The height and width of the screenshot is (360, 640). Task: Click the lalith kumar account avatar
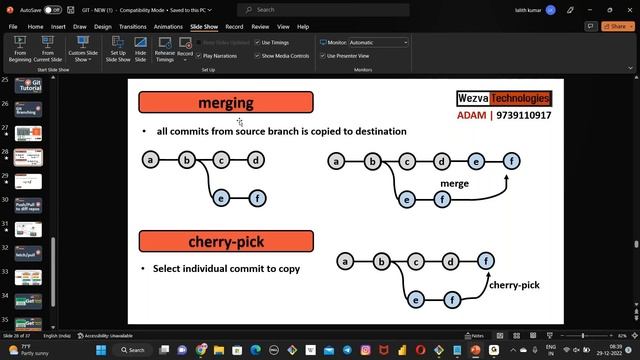pyautogui.click(x=551, y=10)
